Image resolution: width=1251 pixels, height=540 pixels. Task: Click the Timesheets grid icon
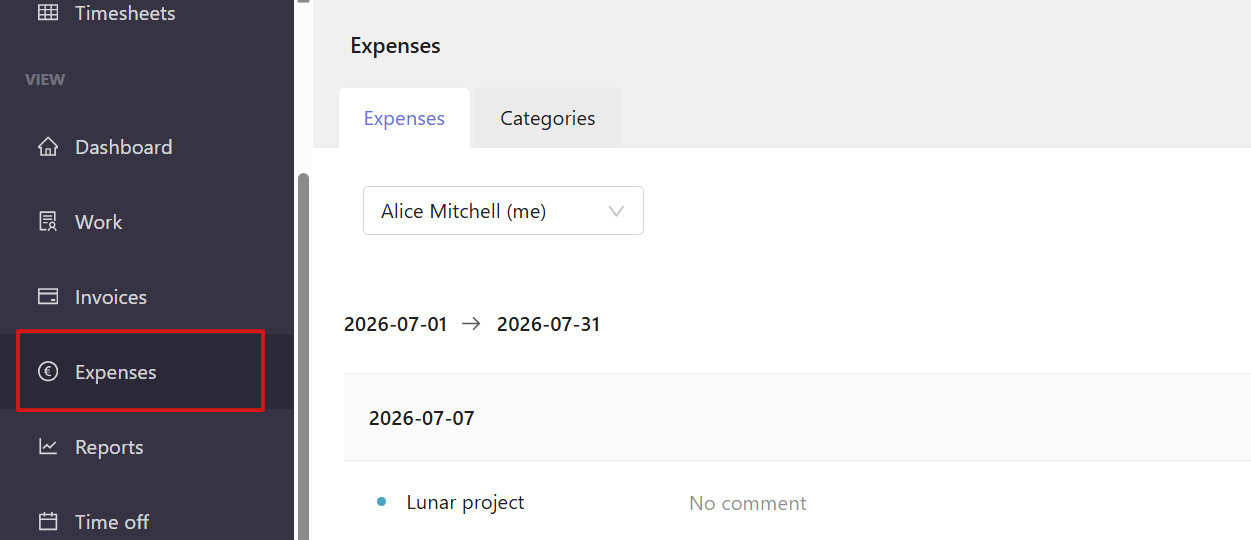pos(47,13)
